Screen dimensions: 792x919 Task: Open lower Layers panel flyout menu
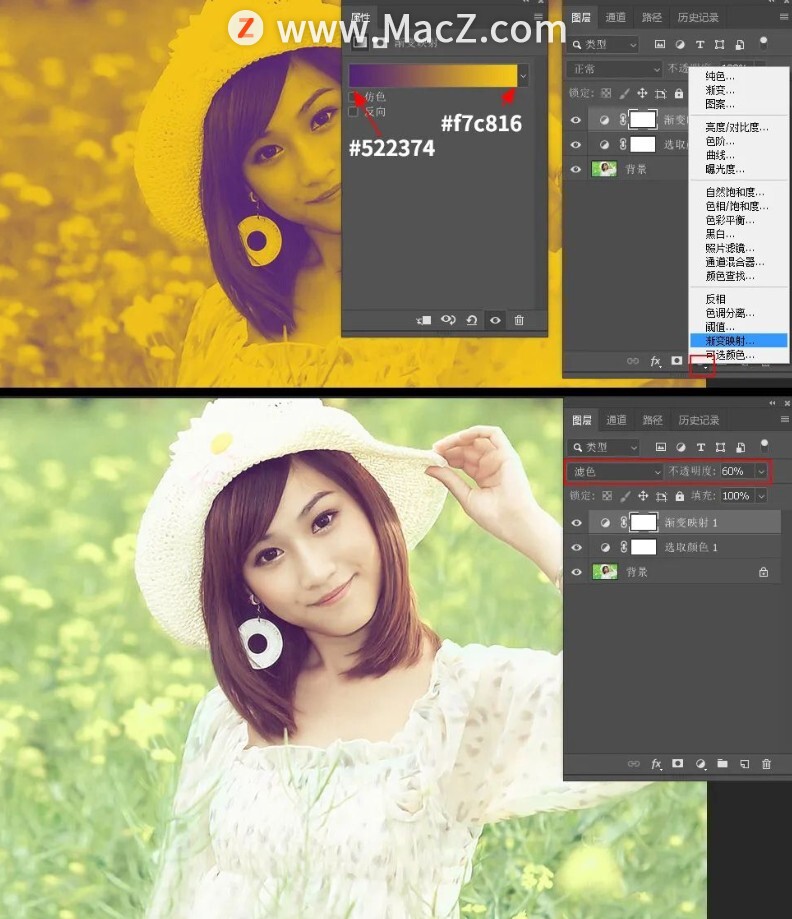[784, 419]
